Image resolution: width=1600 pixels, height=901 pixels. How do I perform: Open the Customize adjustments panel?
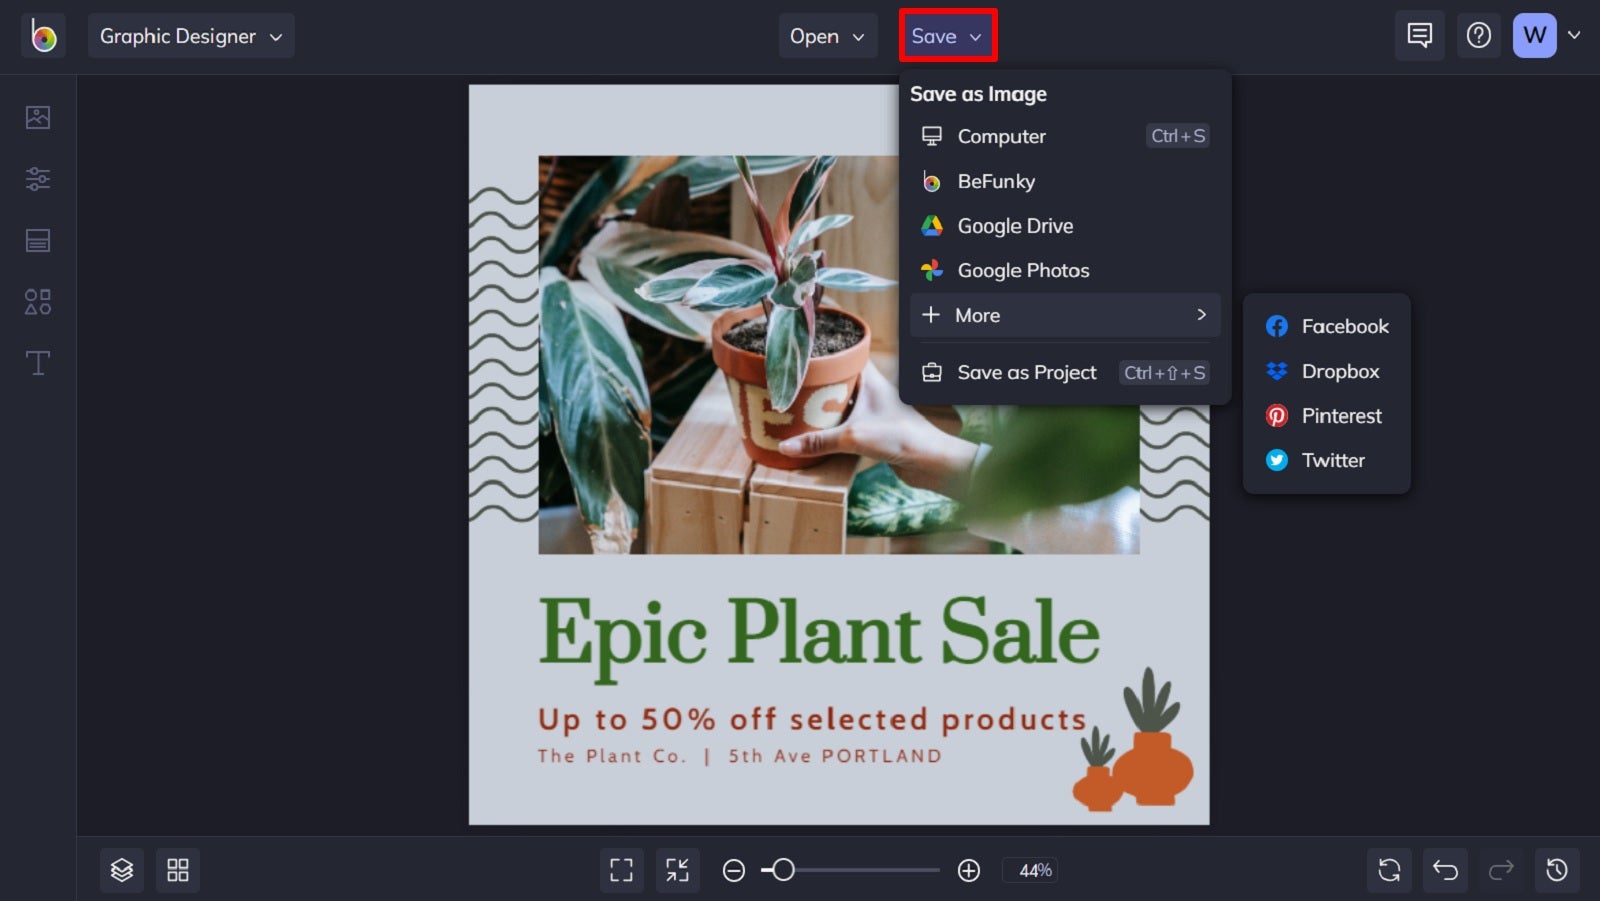coord(37,178)
